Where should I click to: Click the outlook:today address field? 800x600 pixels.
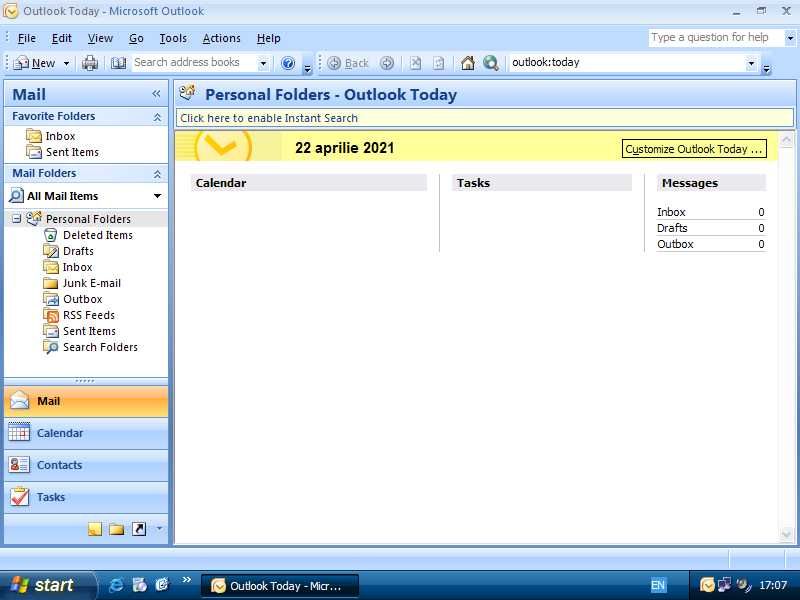627,63
